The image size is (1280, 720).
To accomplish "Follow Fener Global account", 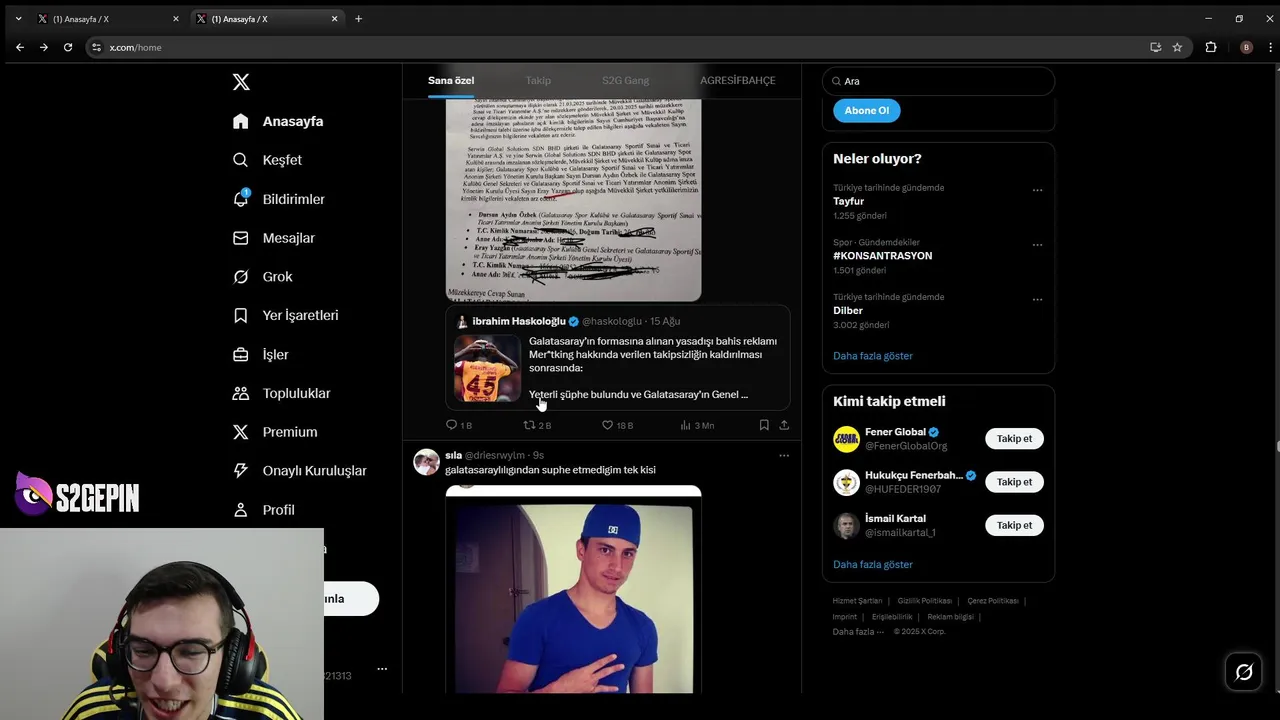I will (1014, 439).
